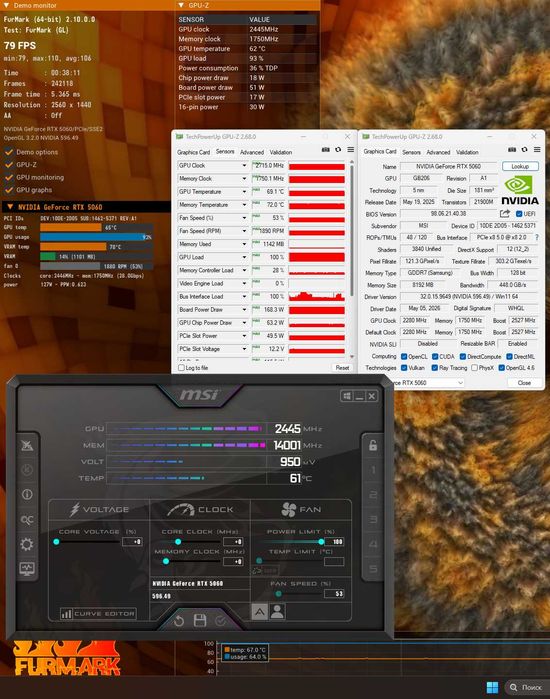The image size is (550, 699).
Task: Collapse the Demo monitor panel
Action: click(6, 5)
